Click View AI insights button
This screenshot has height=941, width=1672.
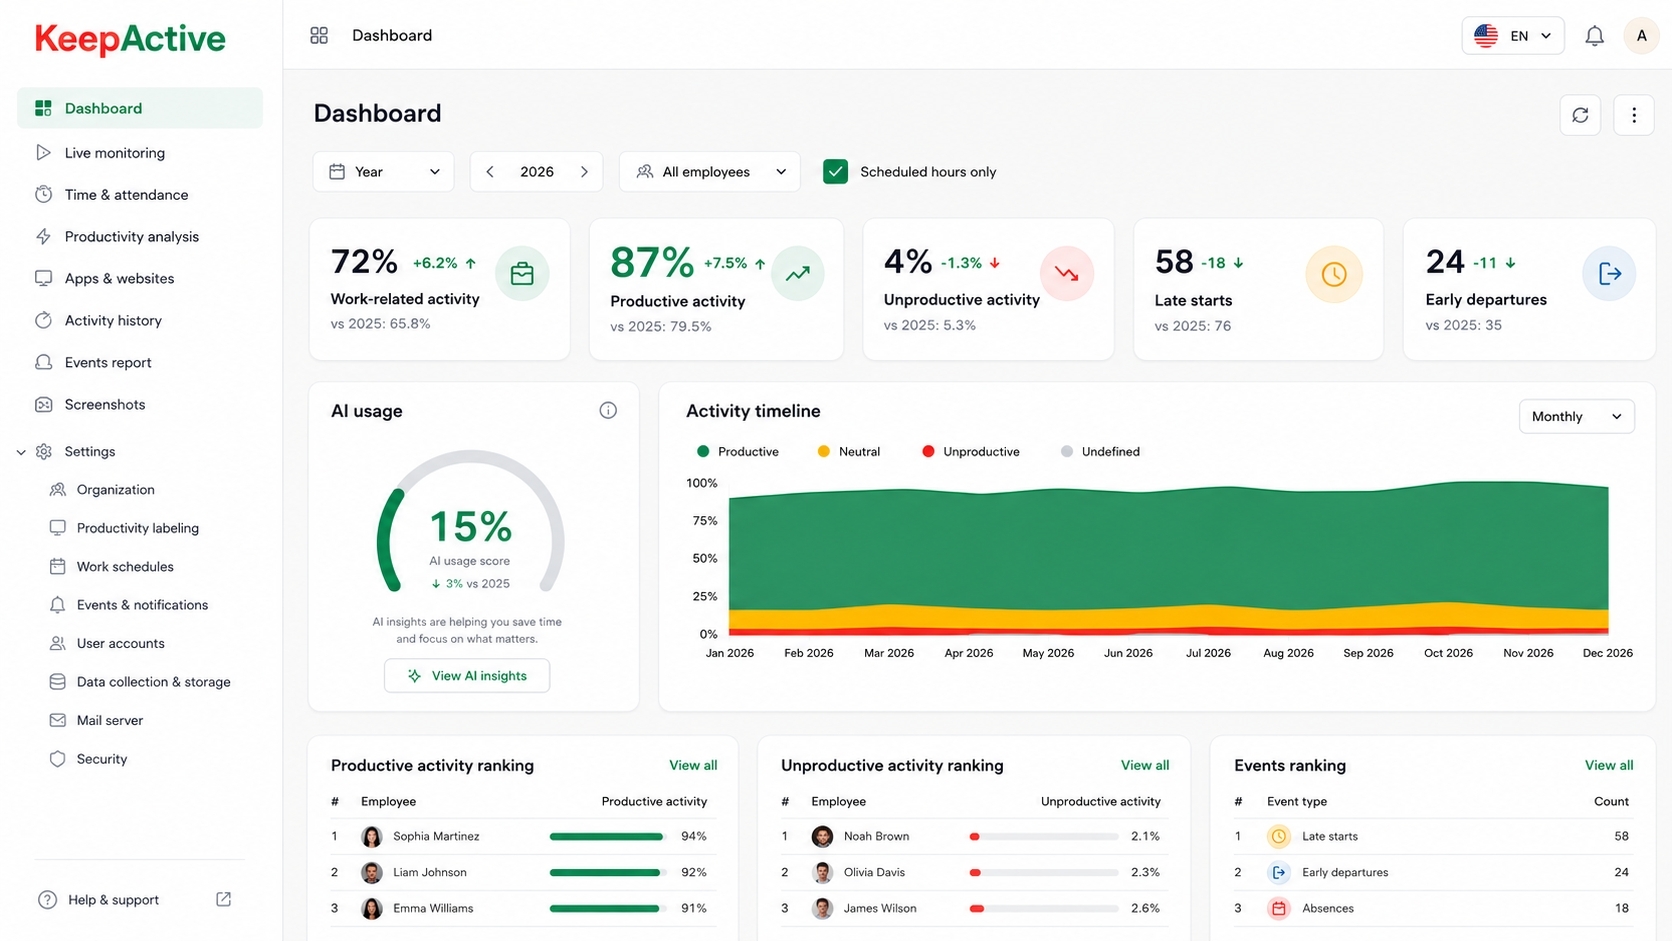point(467,676)
